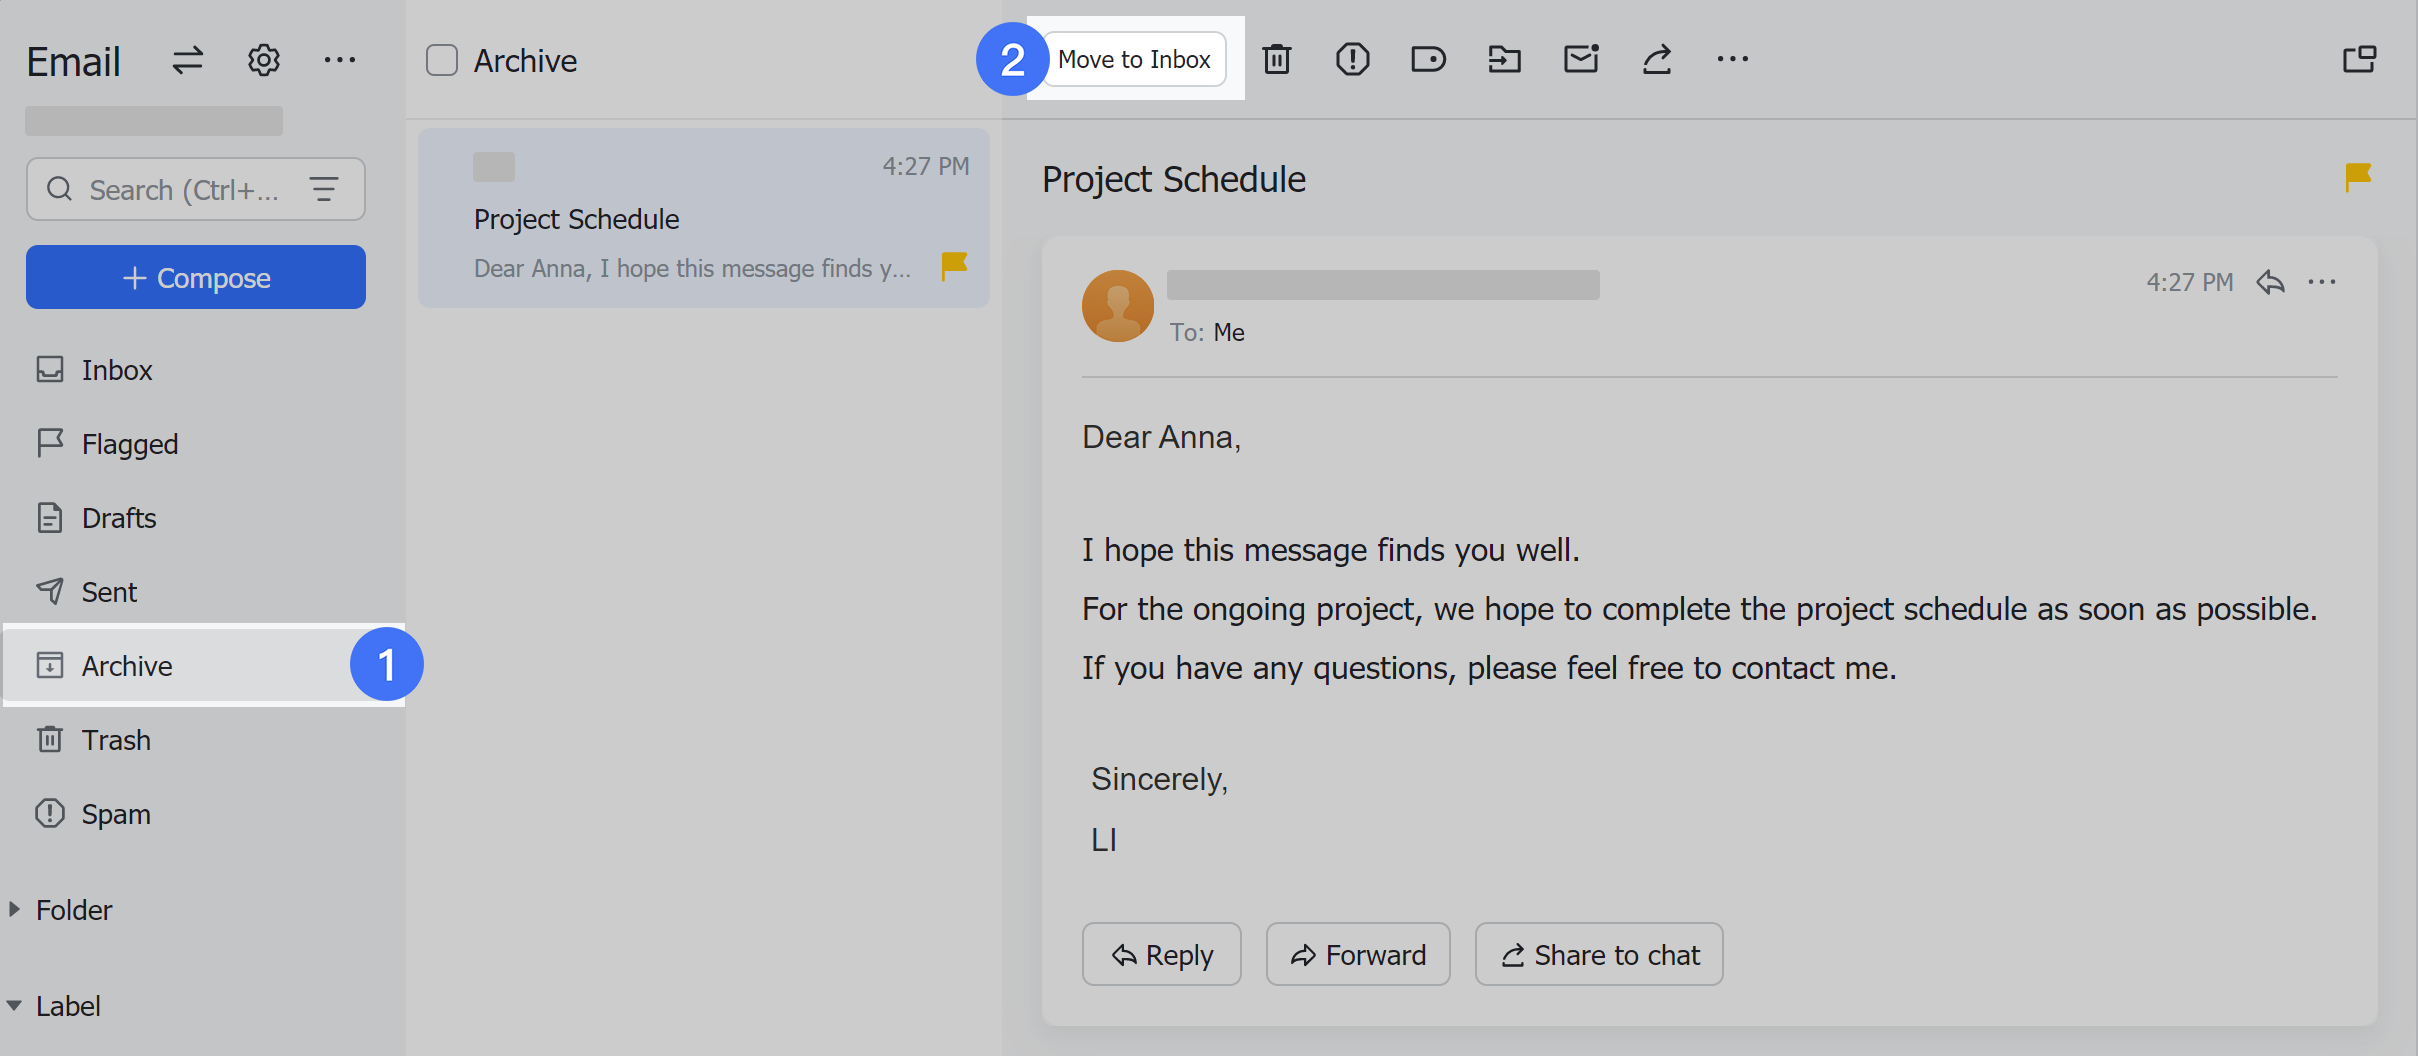2418x1056 pixels.
Task: Click the Move to Inbox button
Action: [1134, 59]
